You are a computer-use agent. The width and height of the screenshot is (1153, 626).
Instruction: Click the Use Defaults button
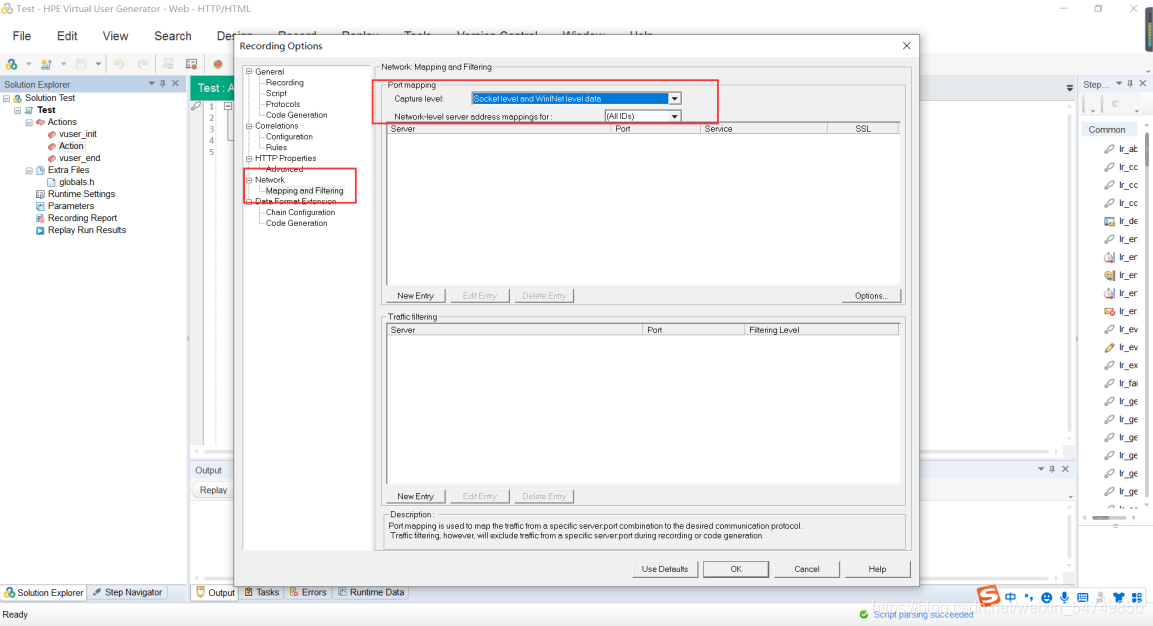(x=665, y=569)
